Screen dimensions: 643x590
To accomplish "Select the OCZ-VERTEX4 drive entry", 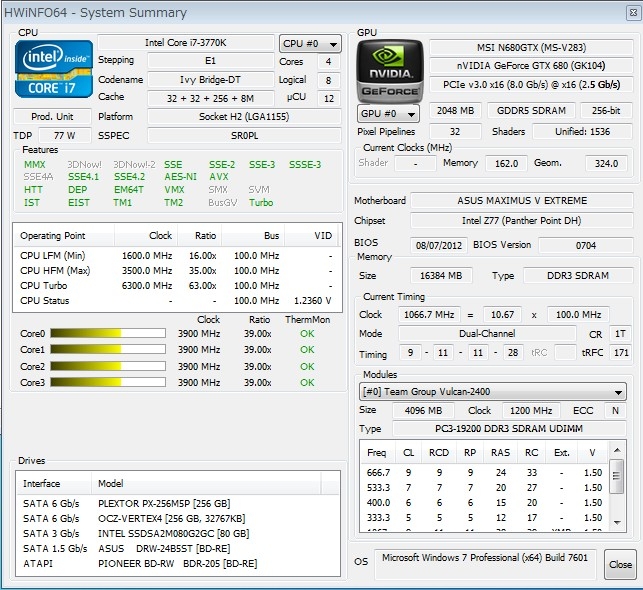I will point(173,519).
